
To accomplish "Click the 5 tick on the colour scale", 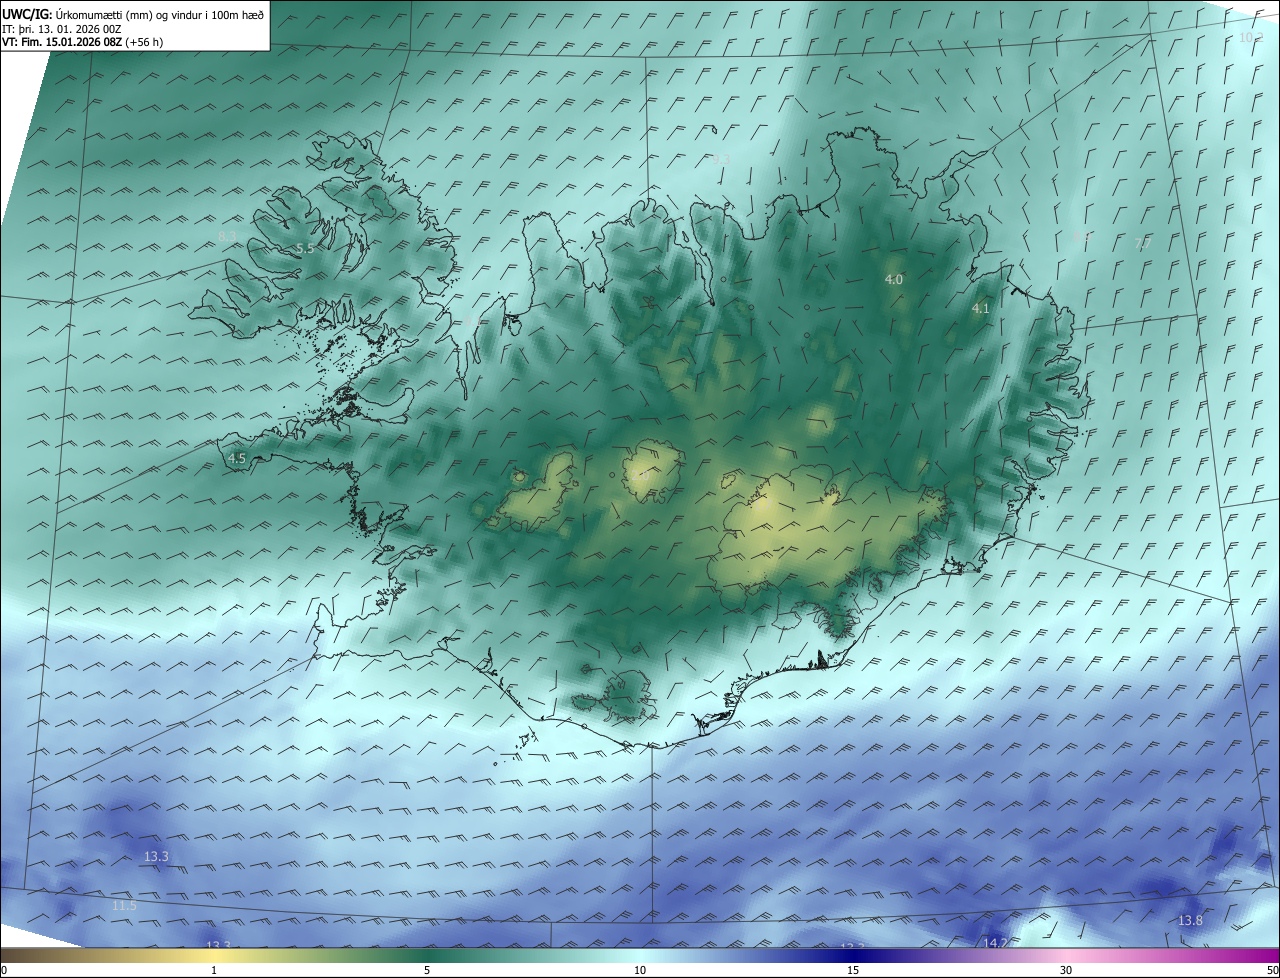I will click(427, 970).
